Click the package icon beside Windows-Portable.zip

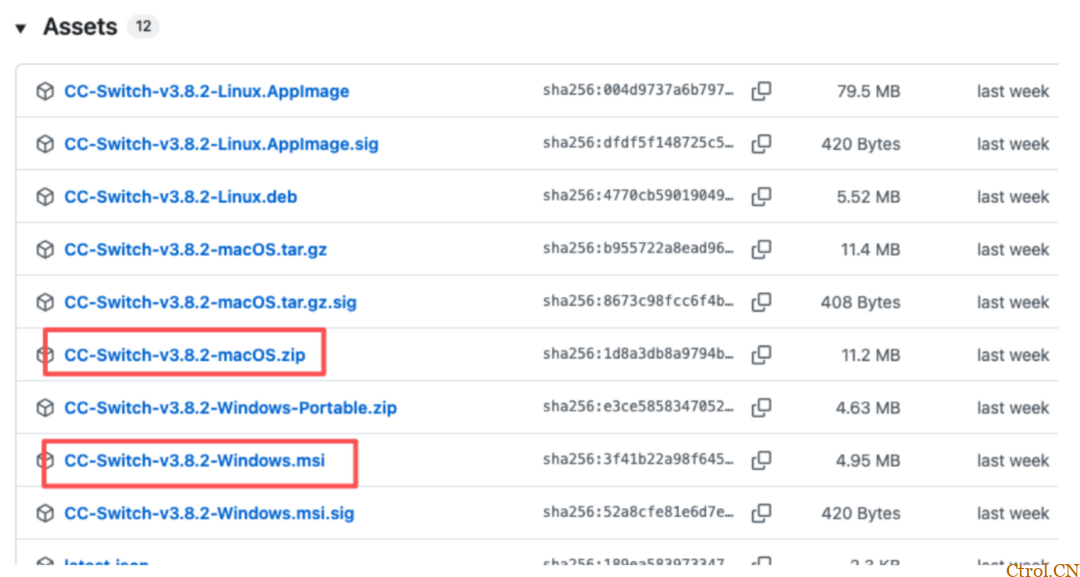coord(45,408)
